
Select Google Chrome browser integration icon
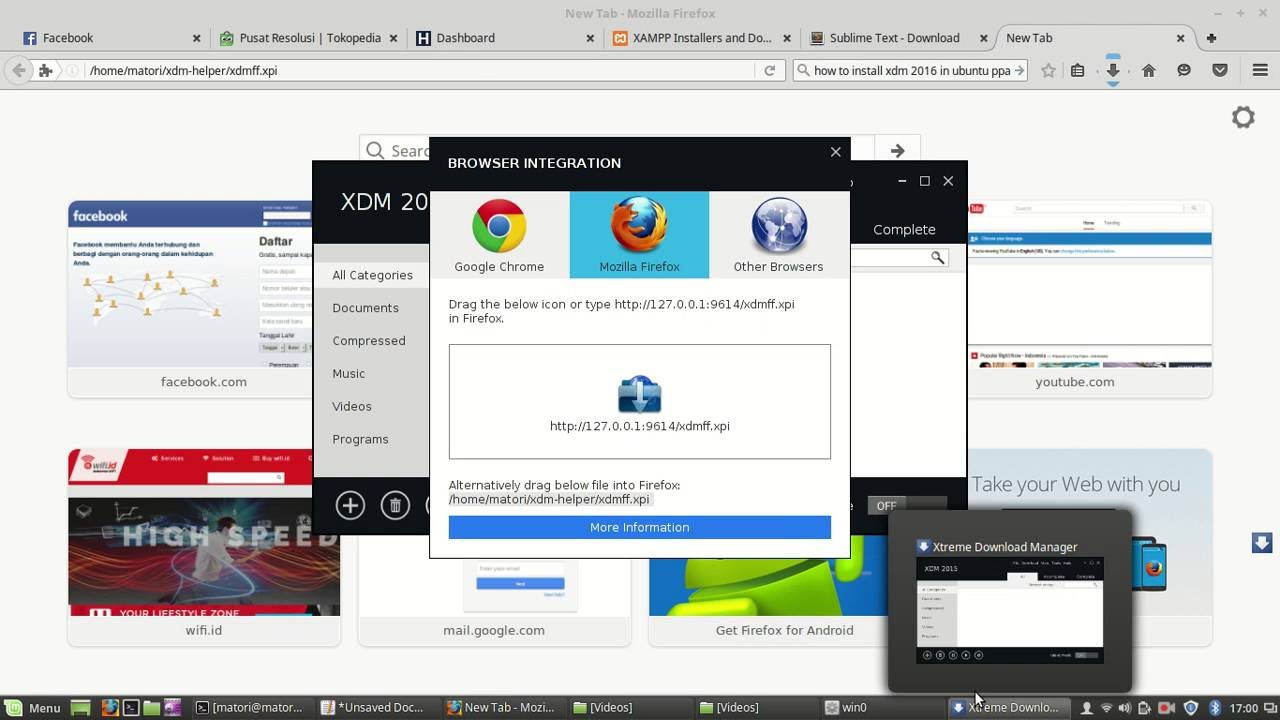[499, 235]
